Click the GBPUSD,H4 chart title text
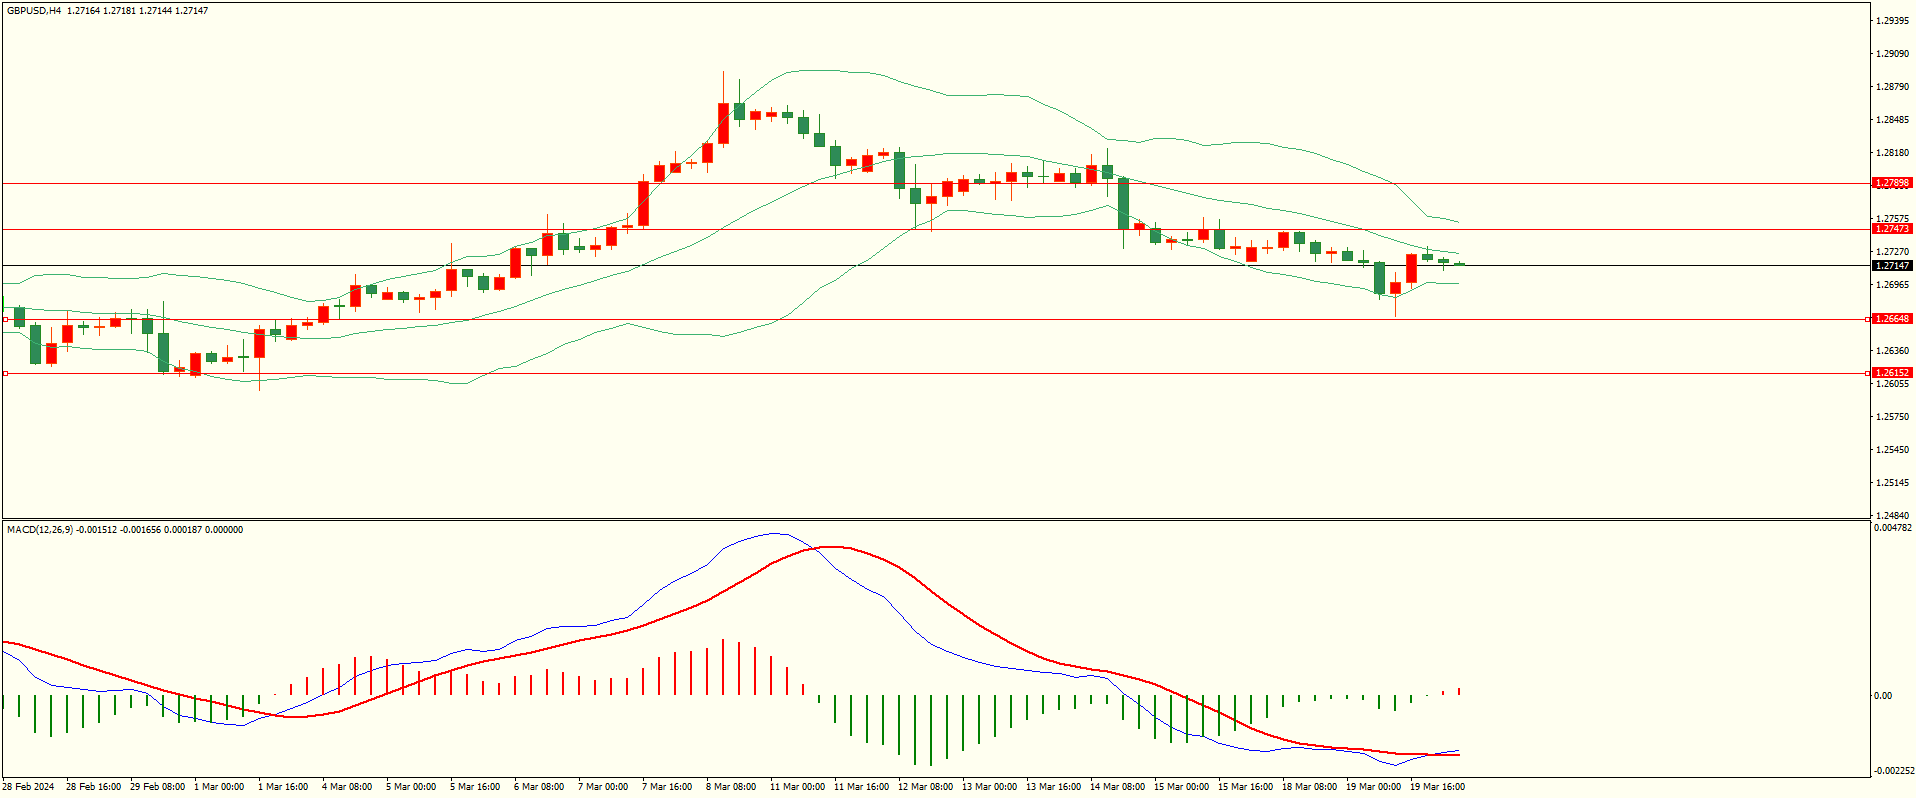The width and height of the screenshot is (1916, 798). tap(34, 11)
